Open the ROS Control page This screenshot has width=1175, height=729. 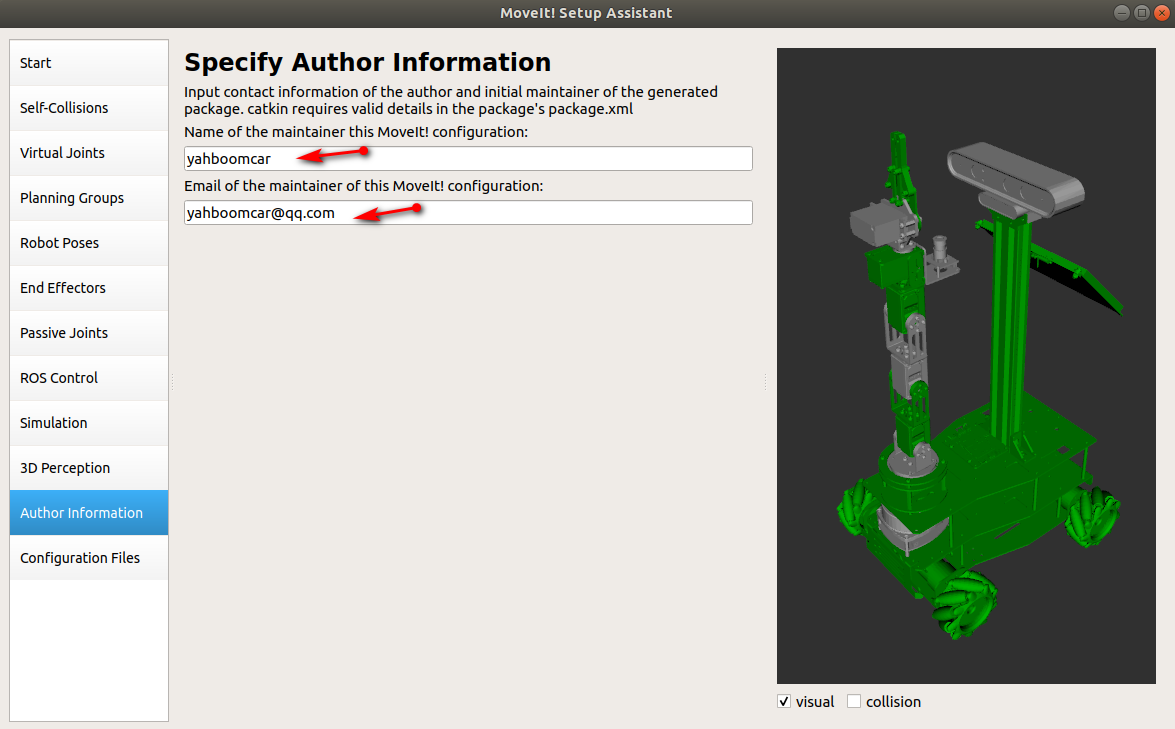(x=88, y=378)
